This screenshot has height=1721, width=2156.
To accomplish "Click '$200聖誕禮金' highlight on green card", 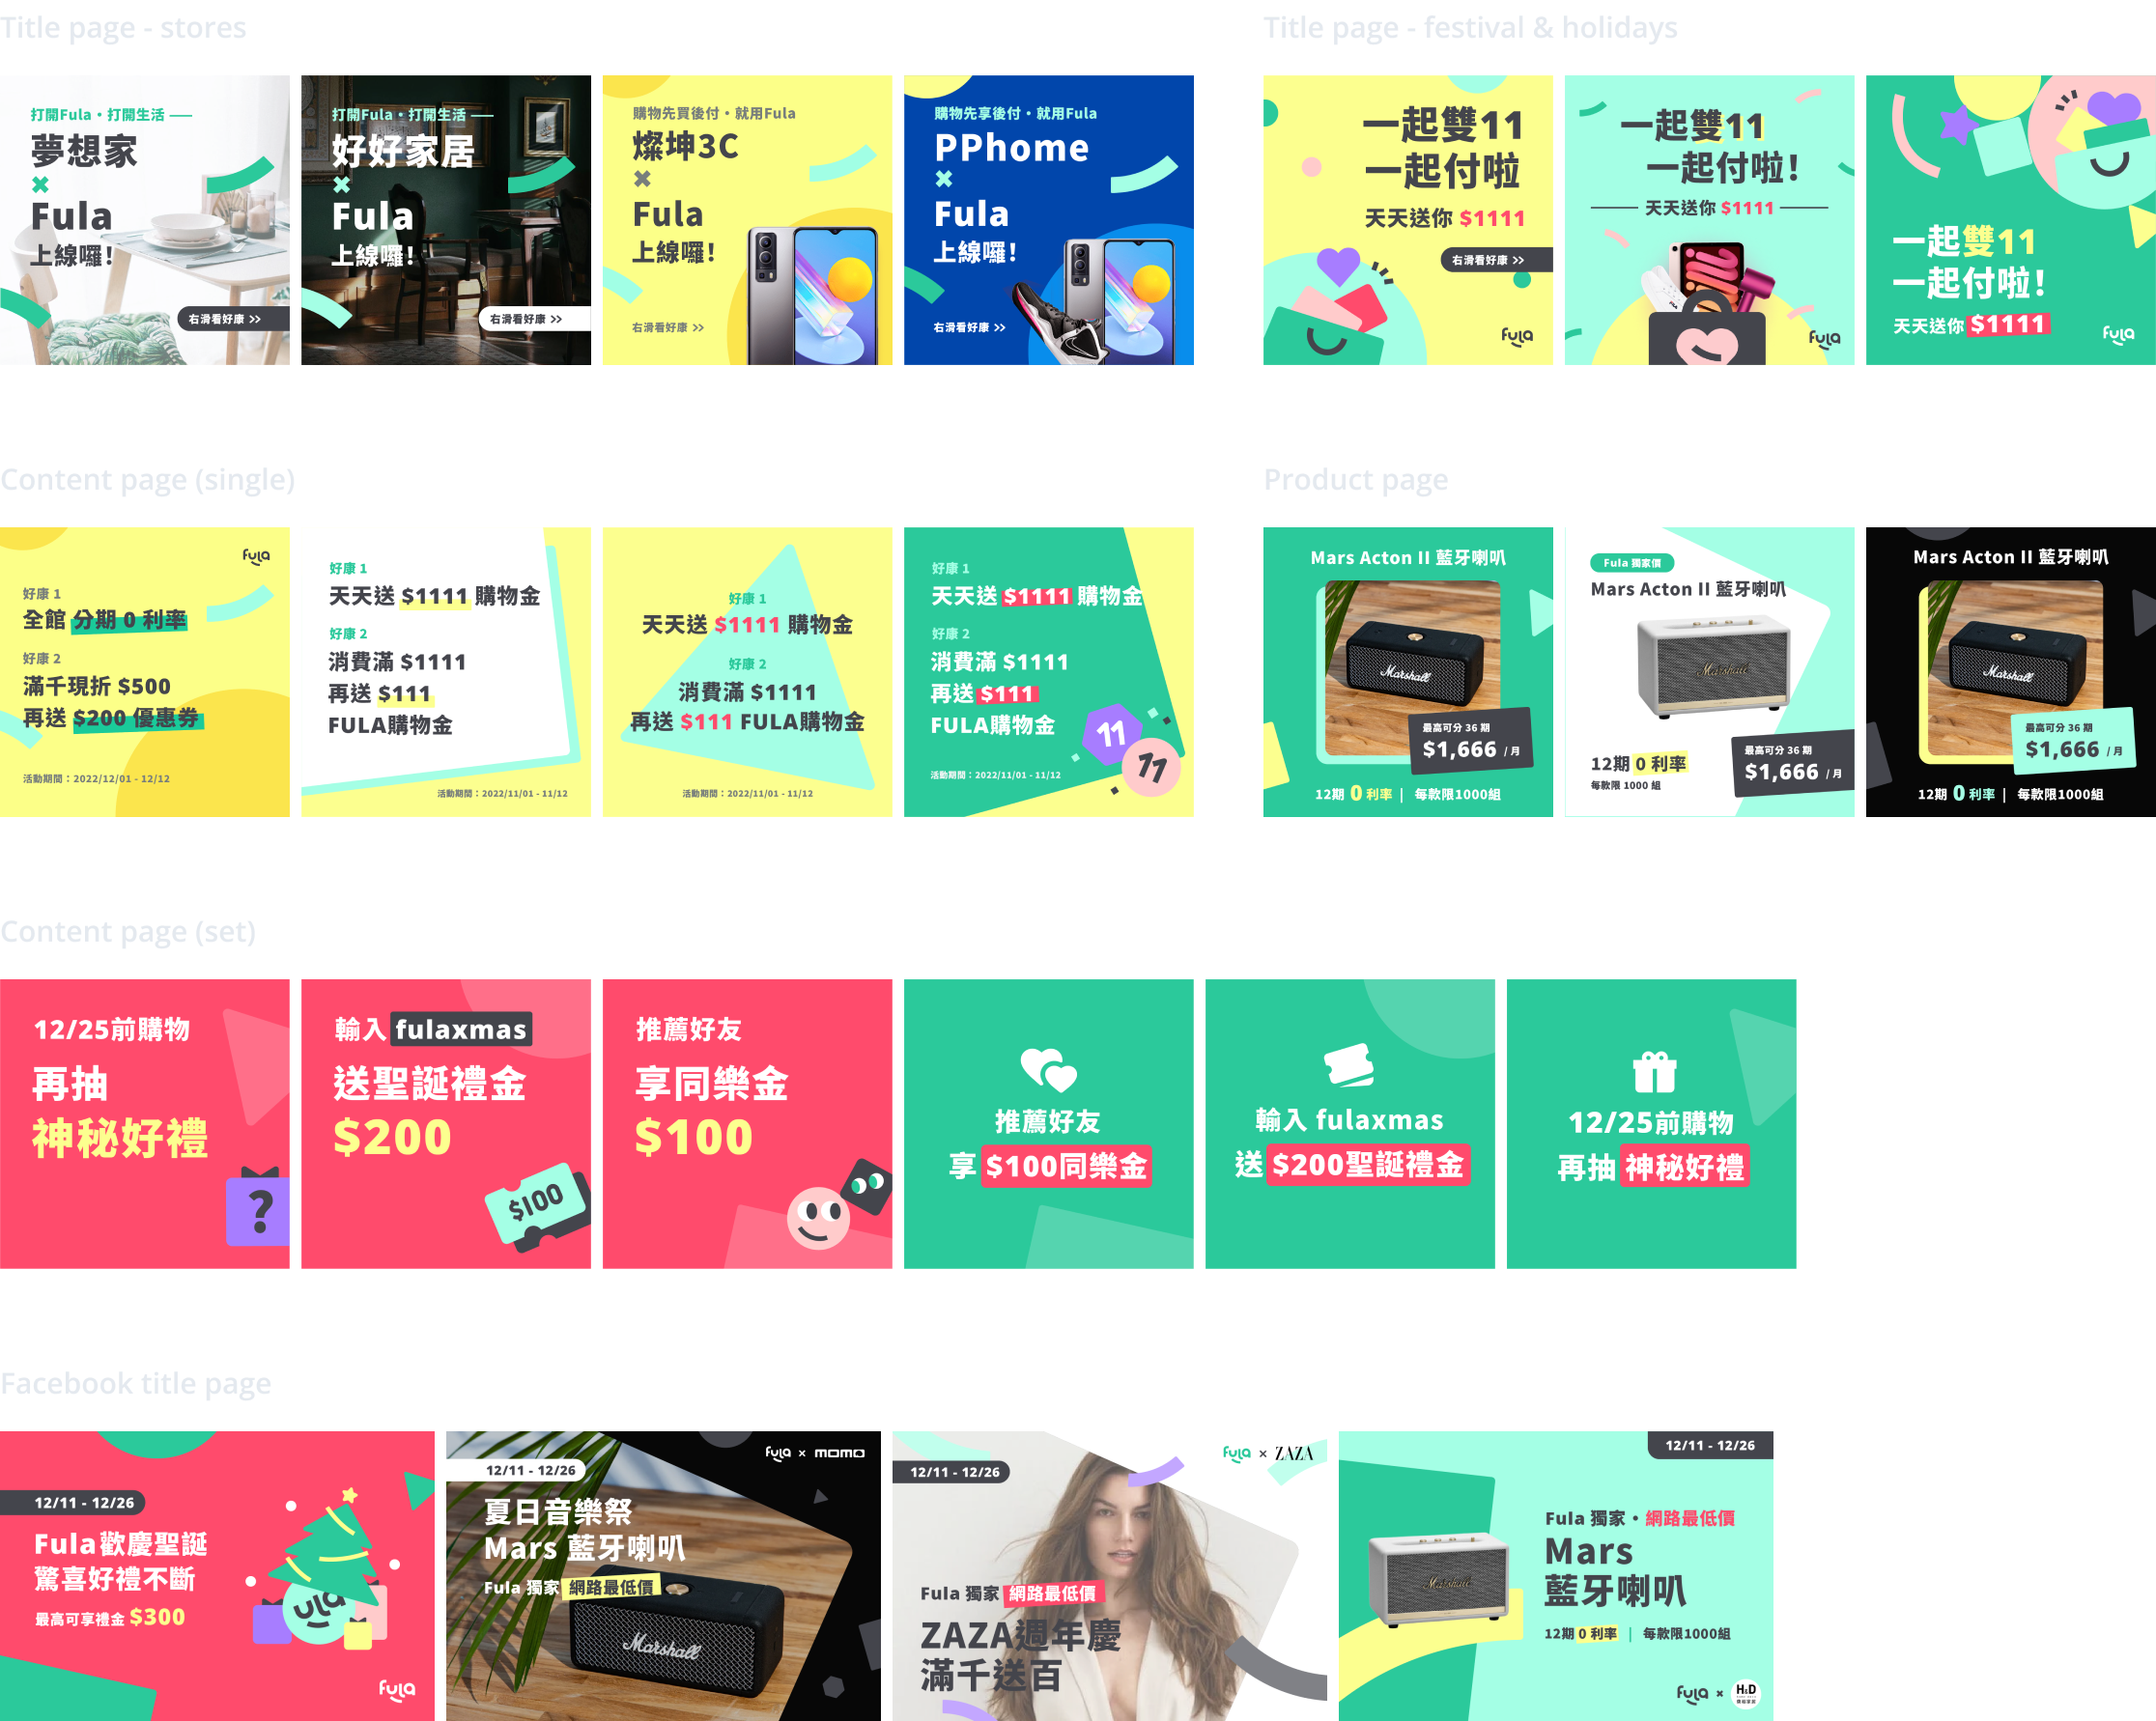I will pyautogui.click(x=1367, y=1165).
